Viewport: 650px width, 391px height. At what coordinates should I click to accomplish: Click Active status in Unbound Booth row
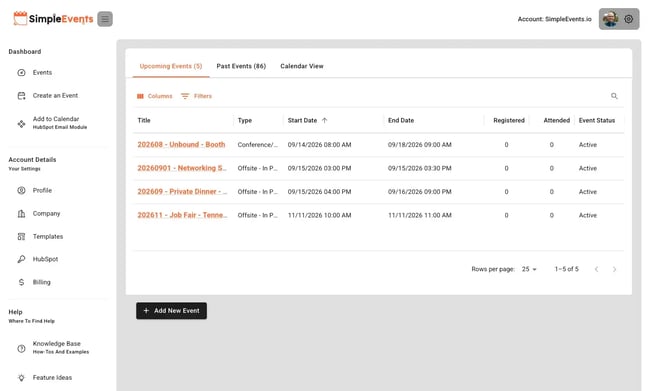[588, 145]
